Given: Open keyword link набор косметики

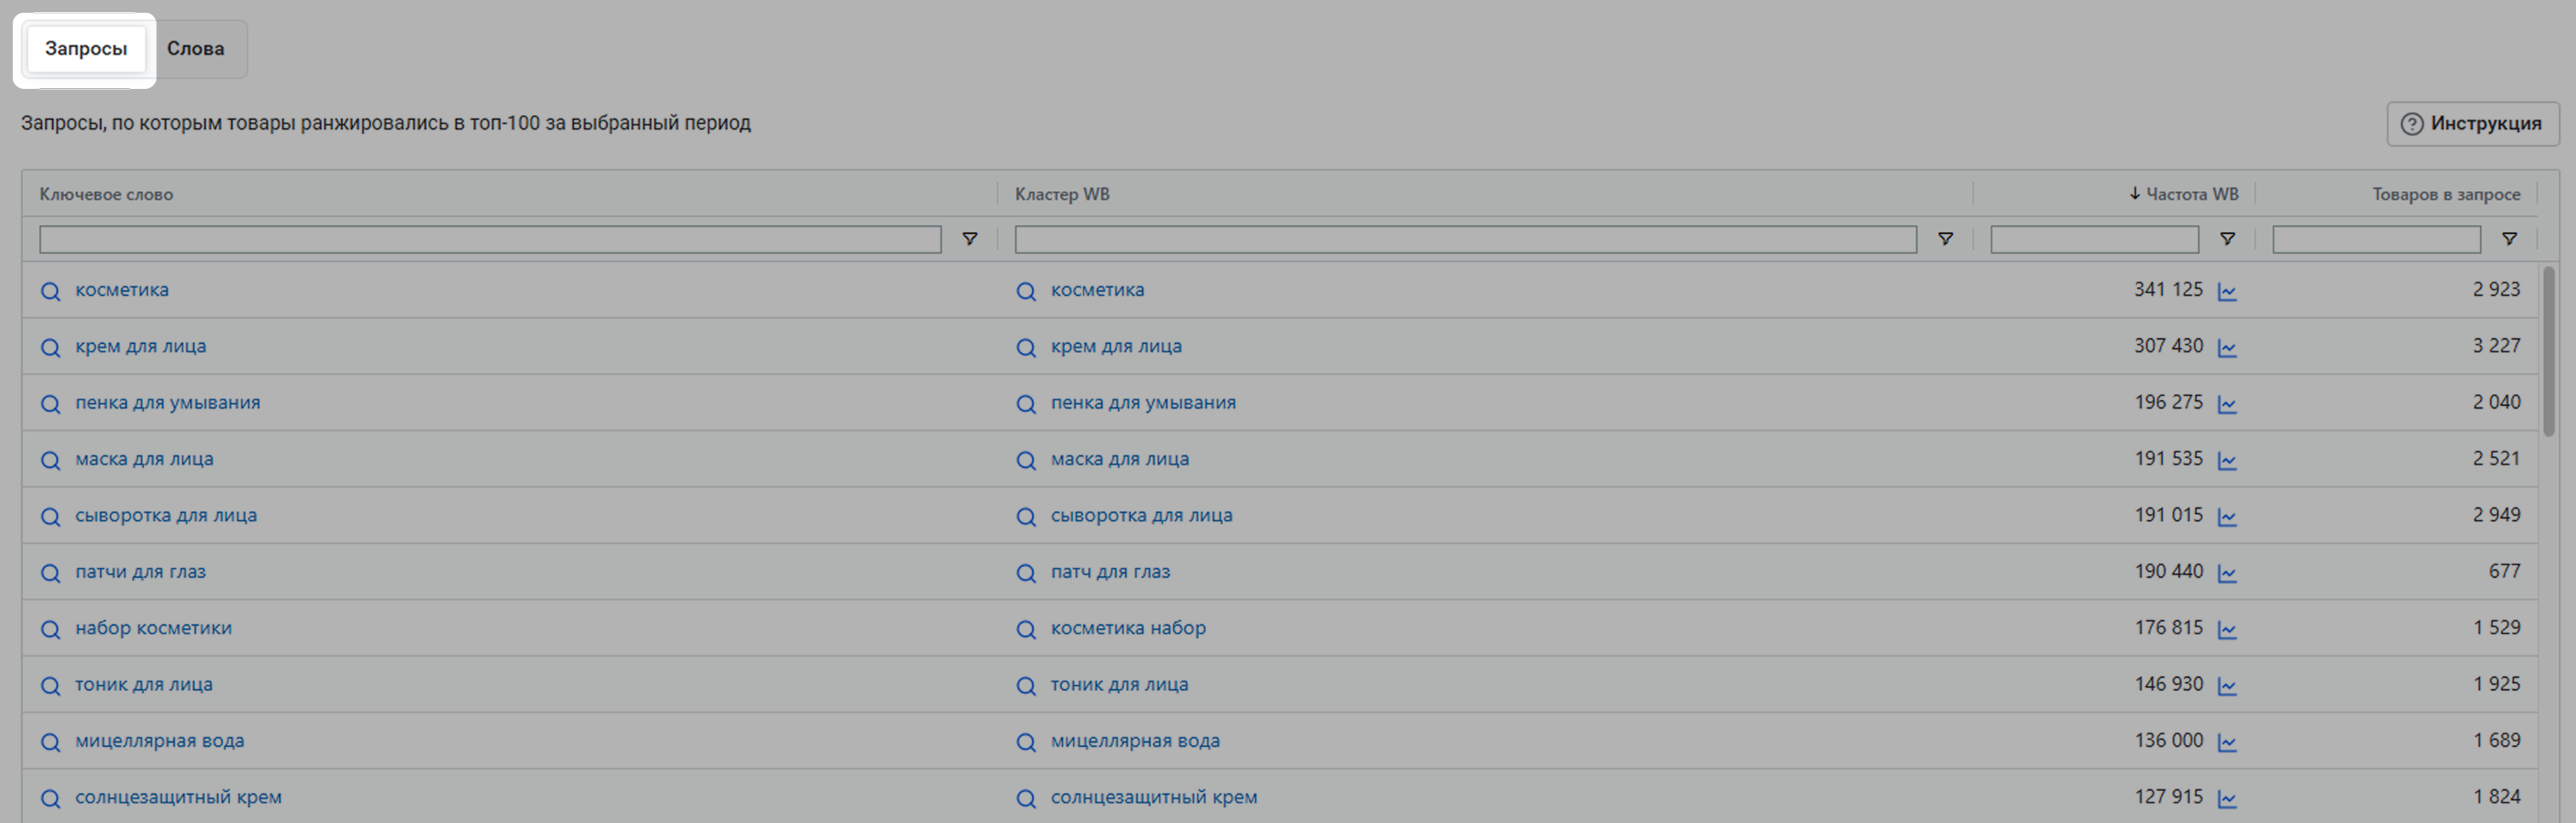Looking at the screenshot, I should tap(153, 628).
